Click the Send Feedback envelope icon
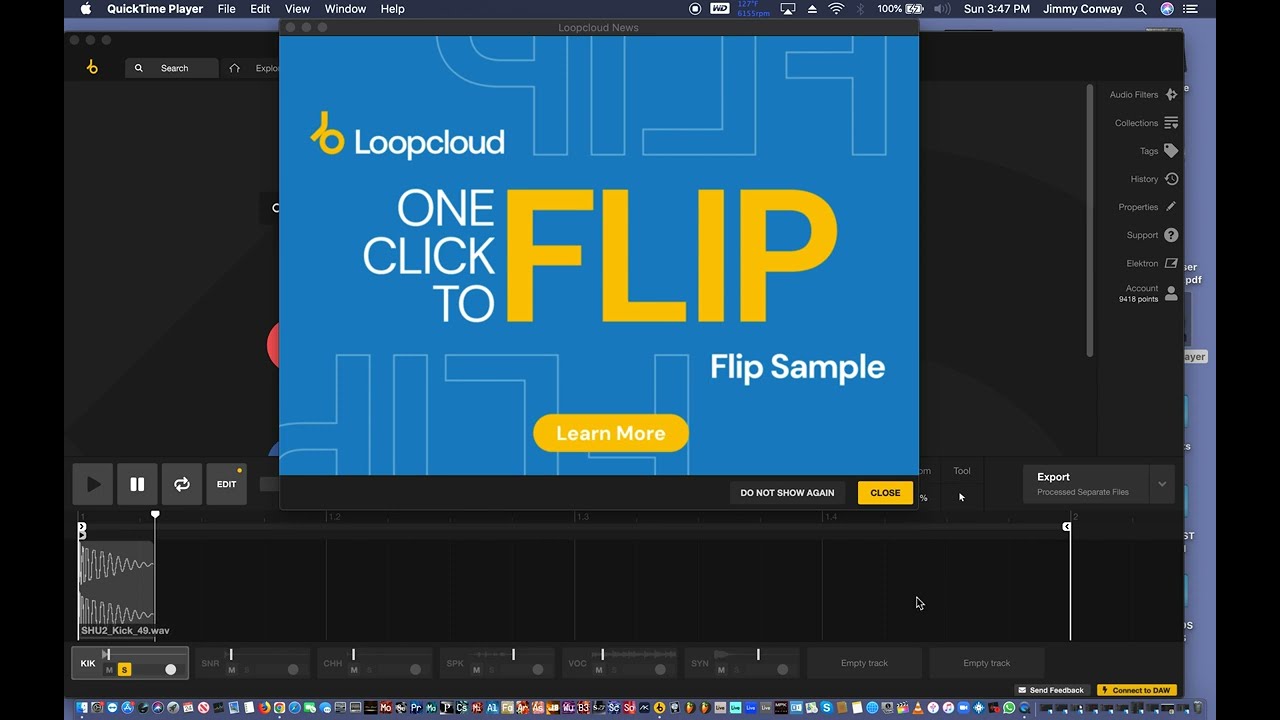Screen dimensions: 1280x720 pos(1021,690)
